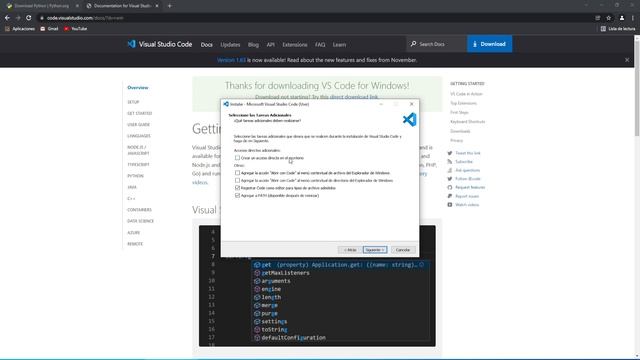
Task: Select Overview in docs sidebar
Action: click(x=138, y=88)
